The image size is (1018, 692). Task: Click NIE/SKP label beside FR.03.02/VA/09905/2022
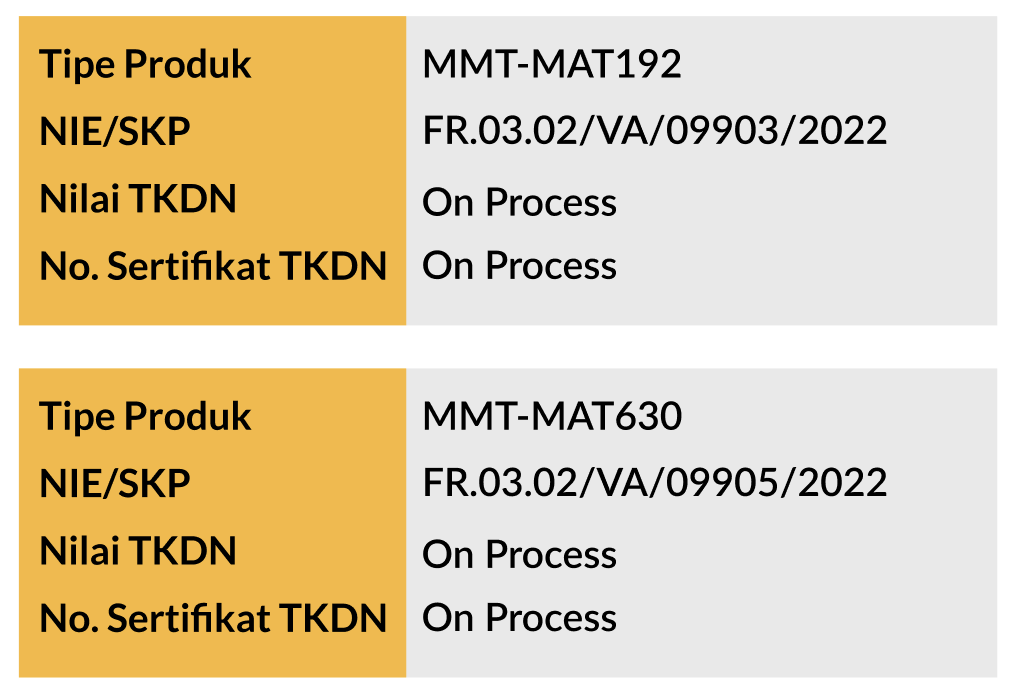[x=115, y=483]
